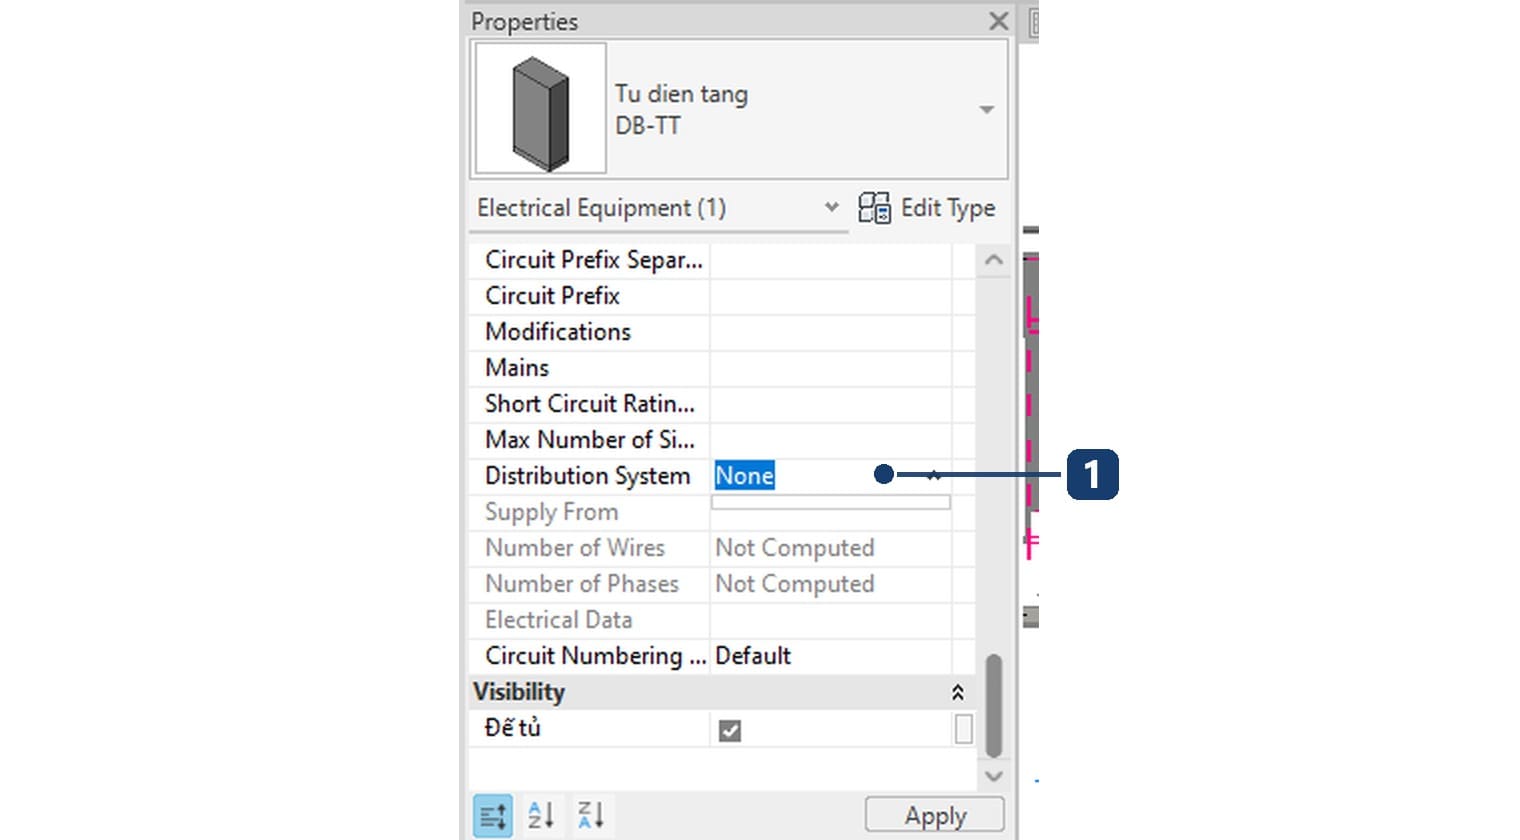Screen dimensions: 1520x840
Task: Sort properties Z to A descending
Action: pos(590,816)
